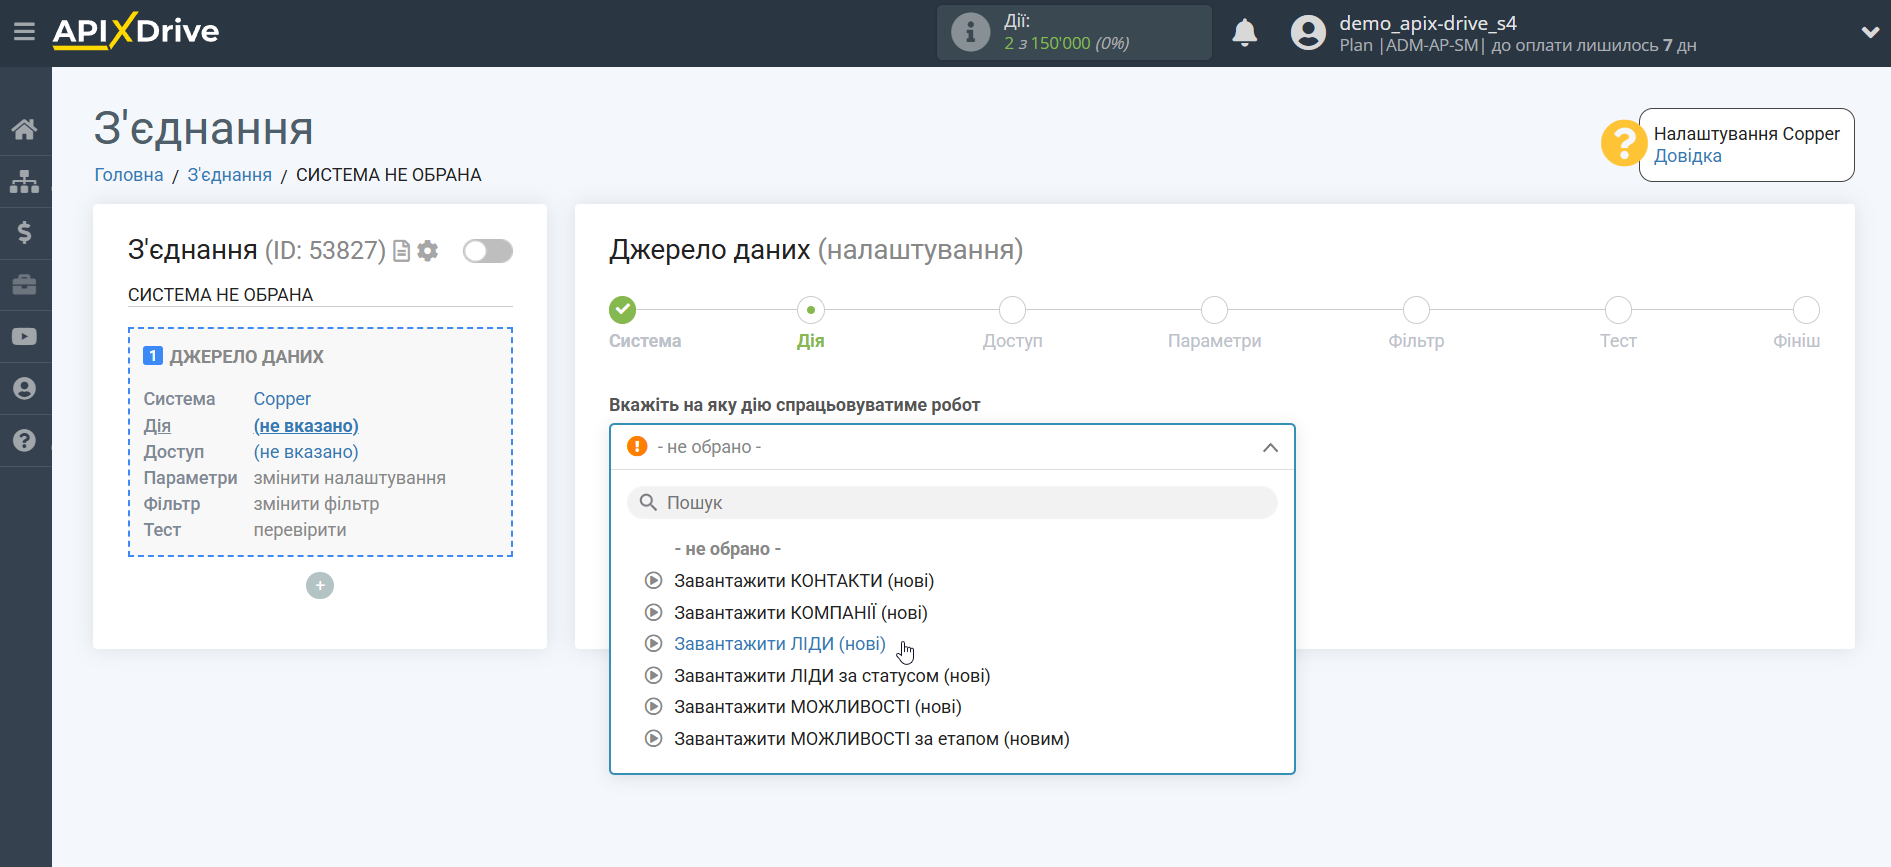Image resolution: width=1891 pixels, height=867 pixels.
Task: Click the Пошук search field
Action: click(952, 503)
